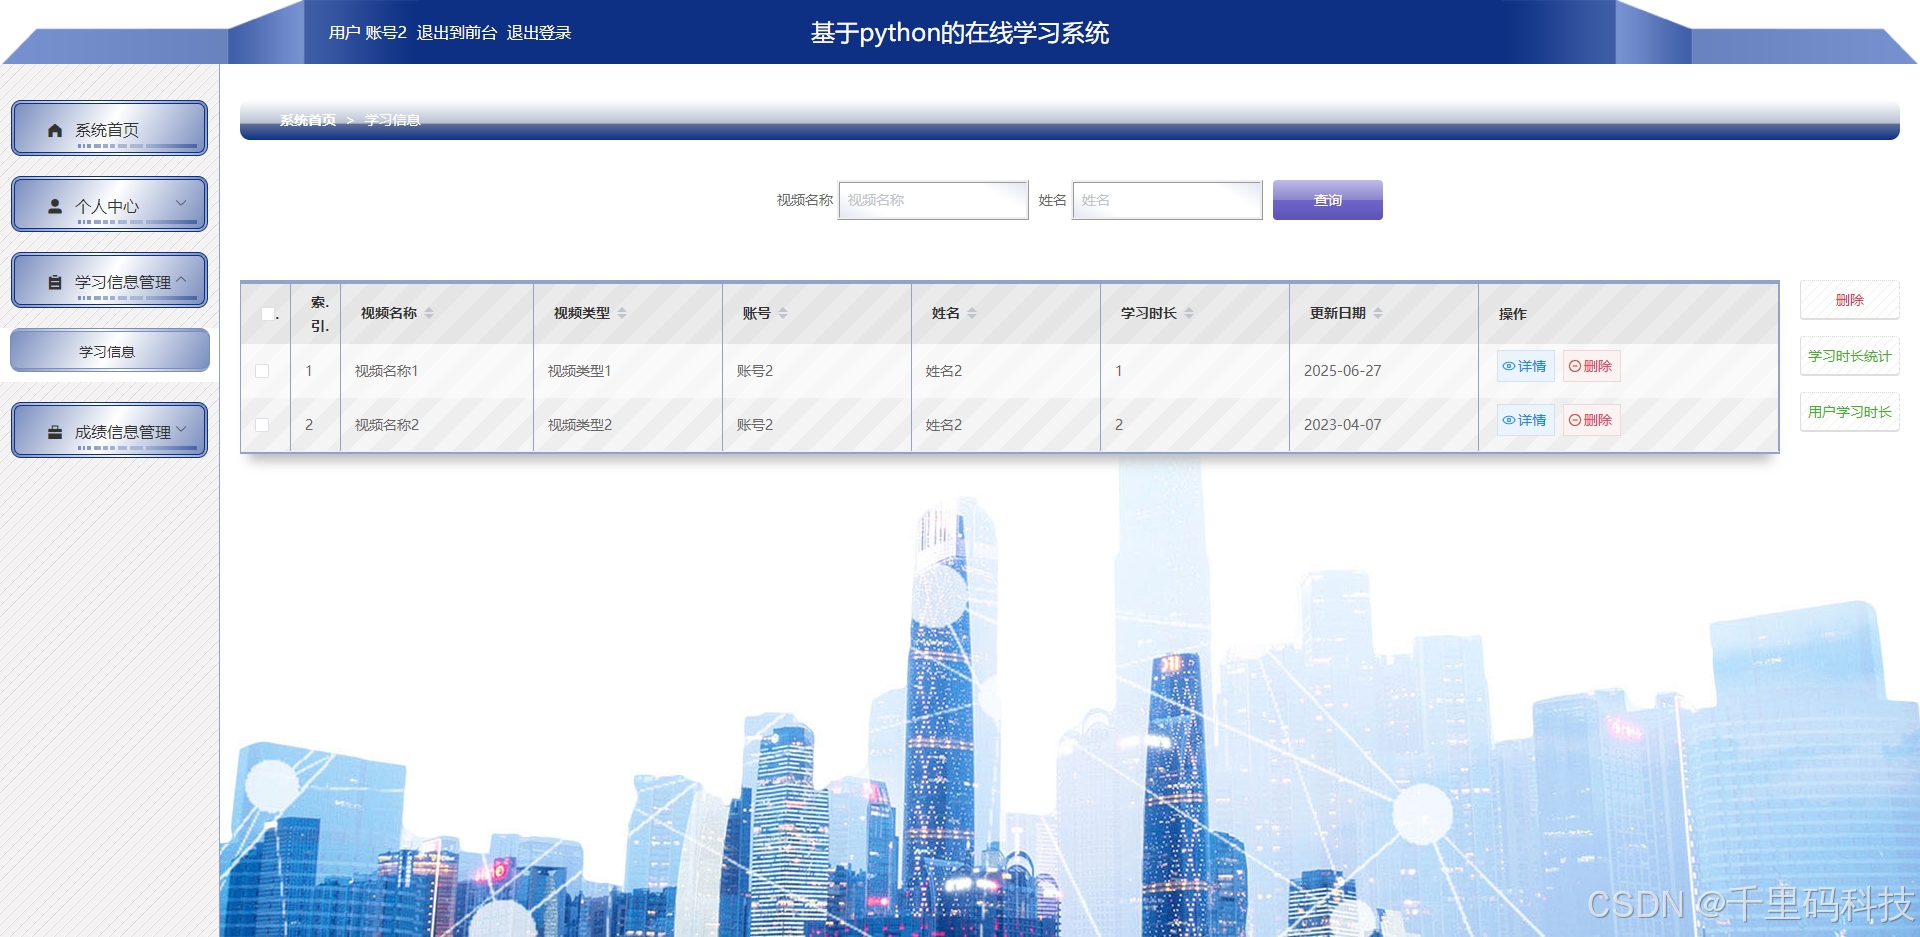The width and height of the screenshot is (1920, 937).
Task: Focus the 视频名称 search input
Action: (933, 200)
